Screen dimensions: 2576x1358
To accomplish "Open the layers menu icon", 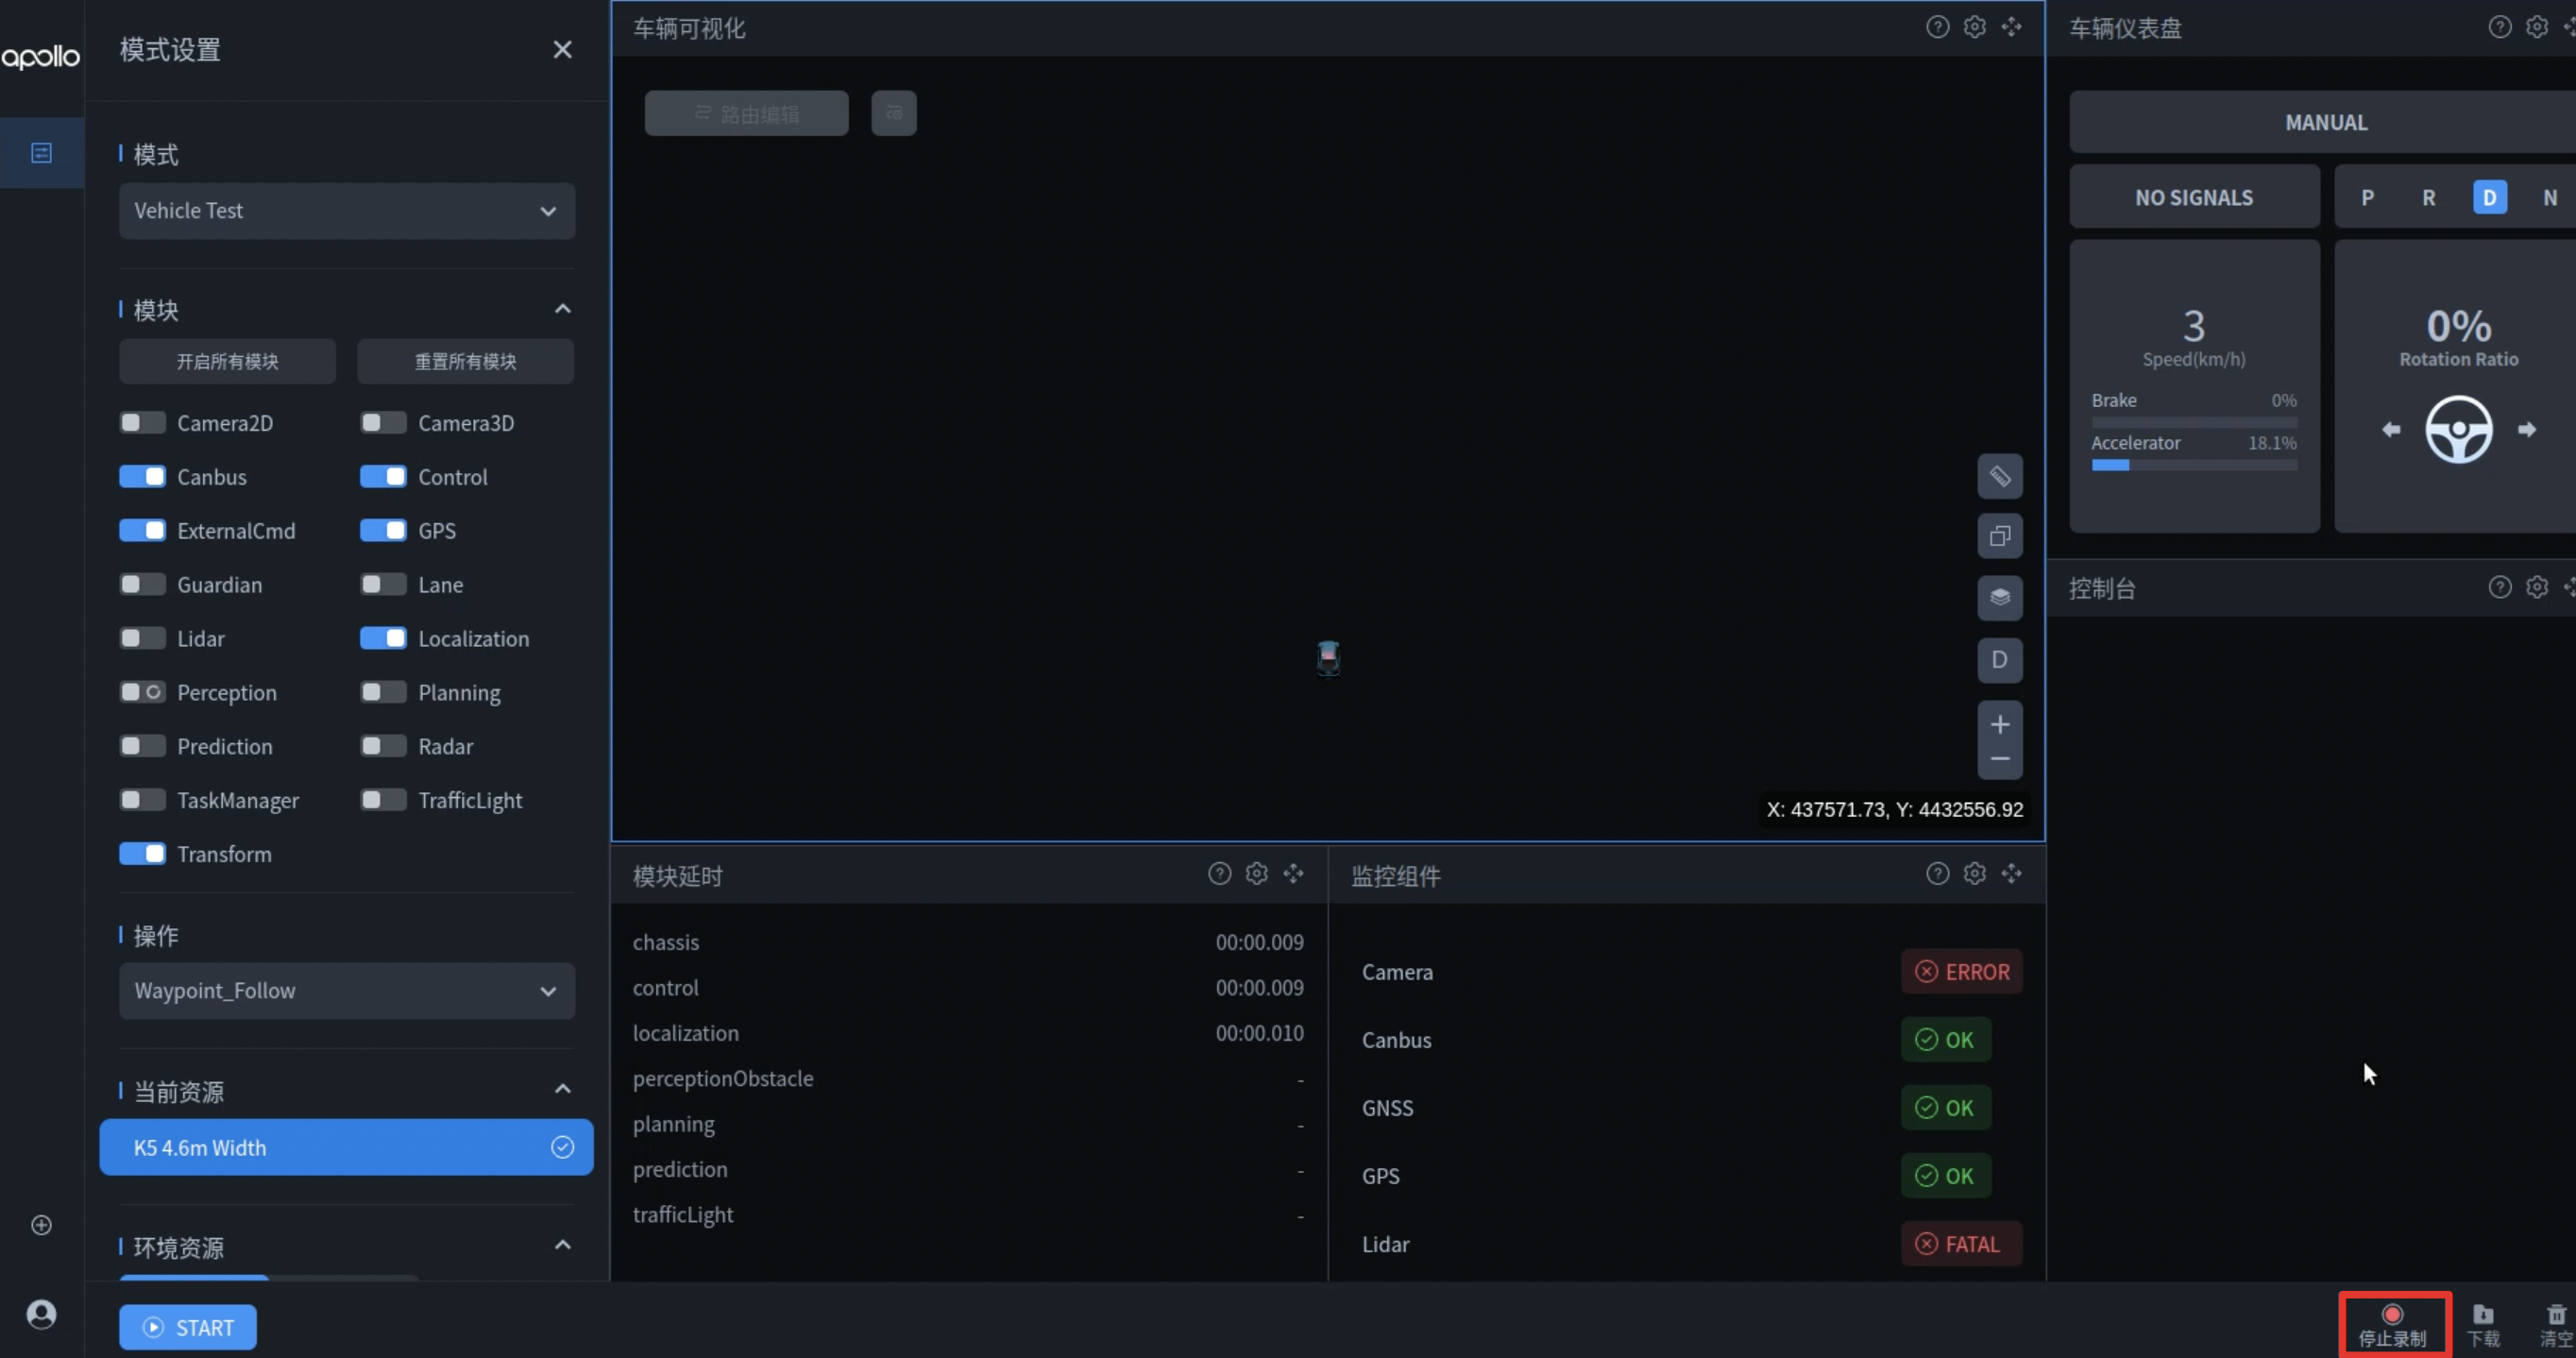I will point(1999,598).
